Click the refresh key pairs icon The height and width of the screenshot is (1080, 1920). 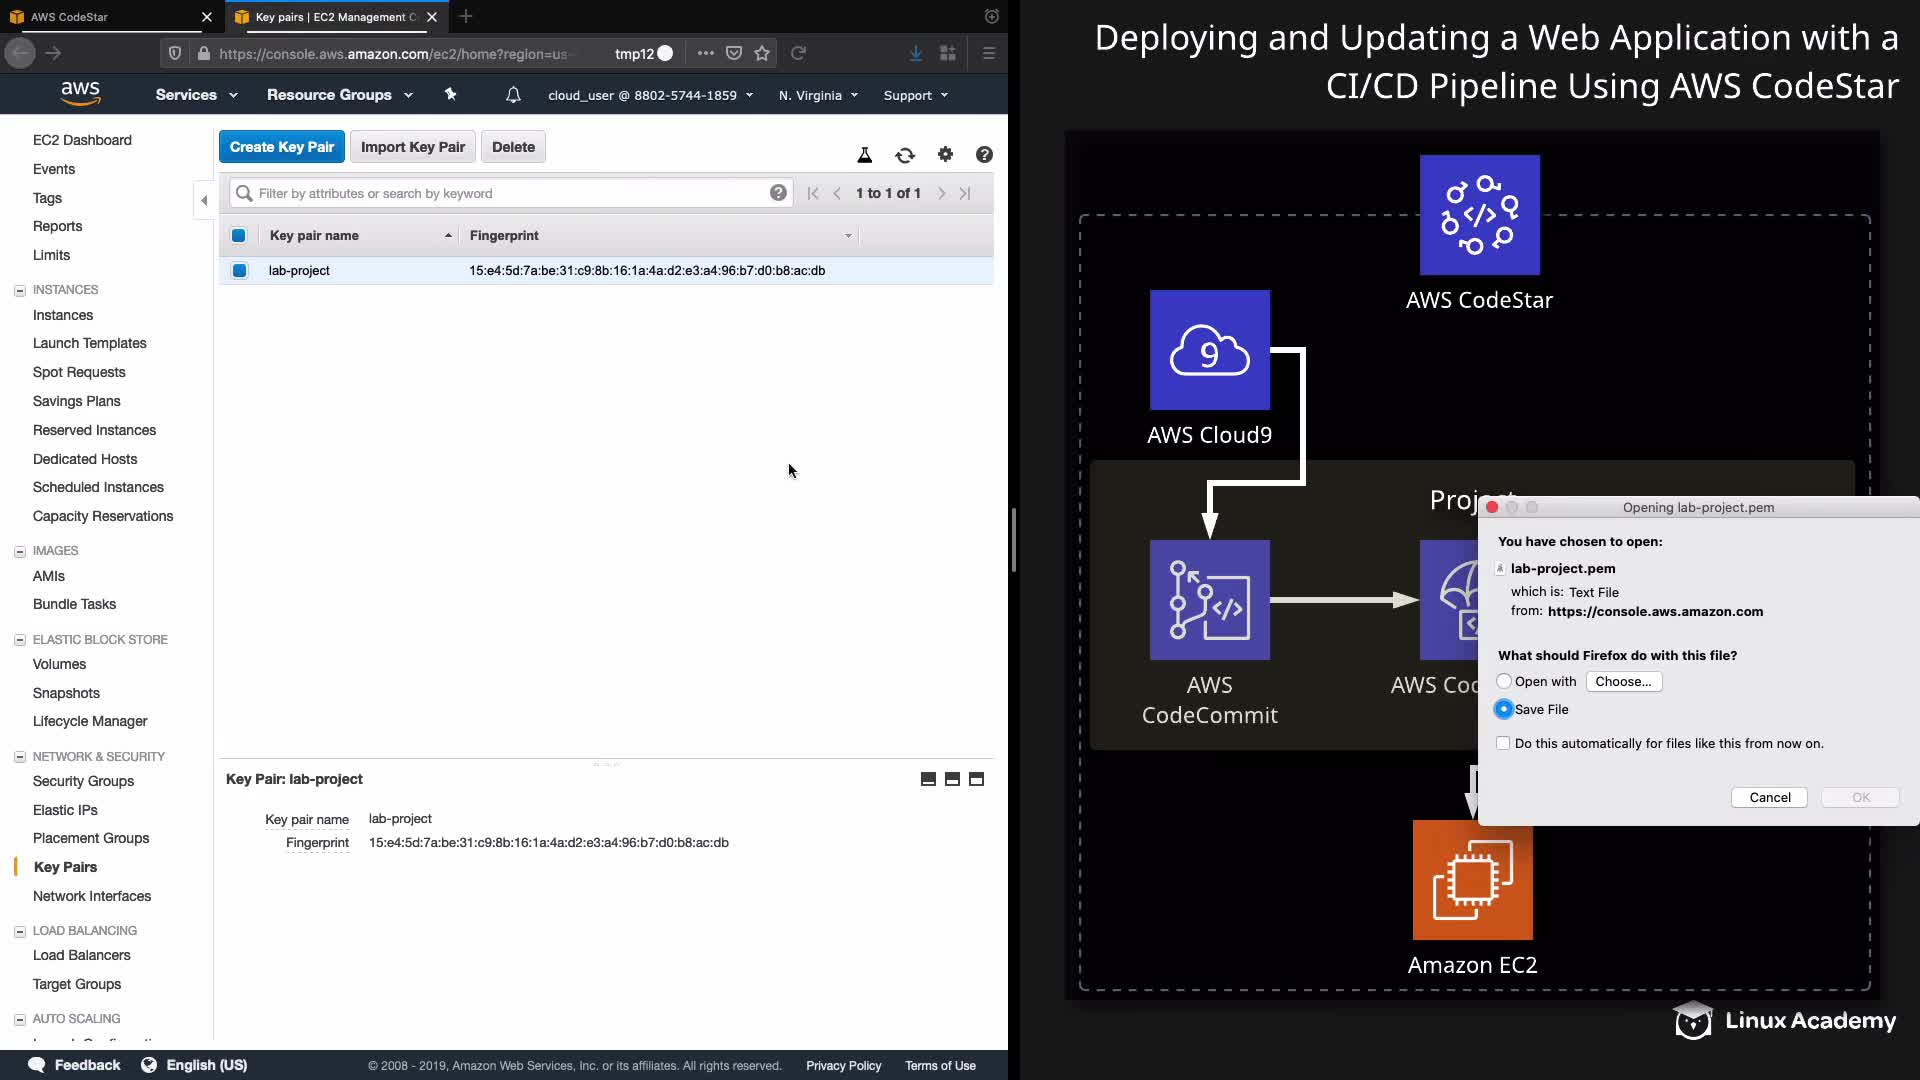[905, 155]
